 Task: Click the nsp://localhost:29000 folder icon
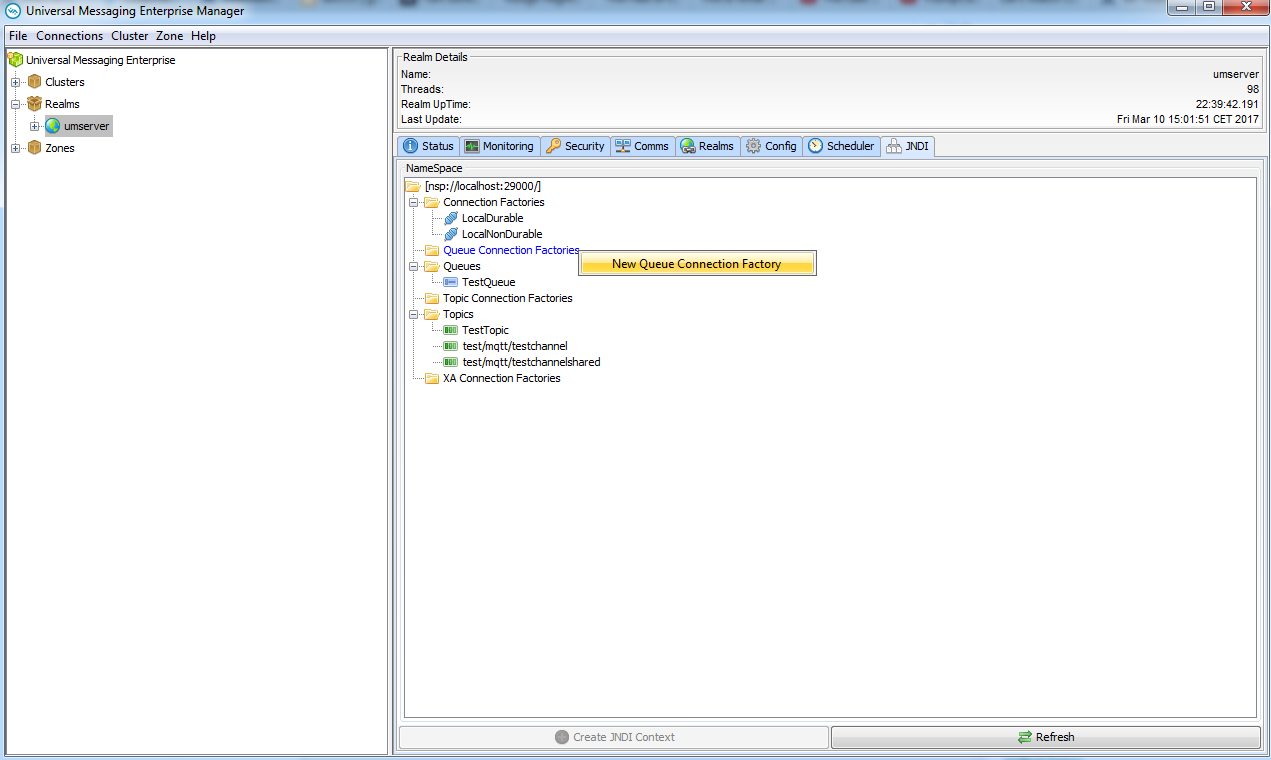pos(413,186)
